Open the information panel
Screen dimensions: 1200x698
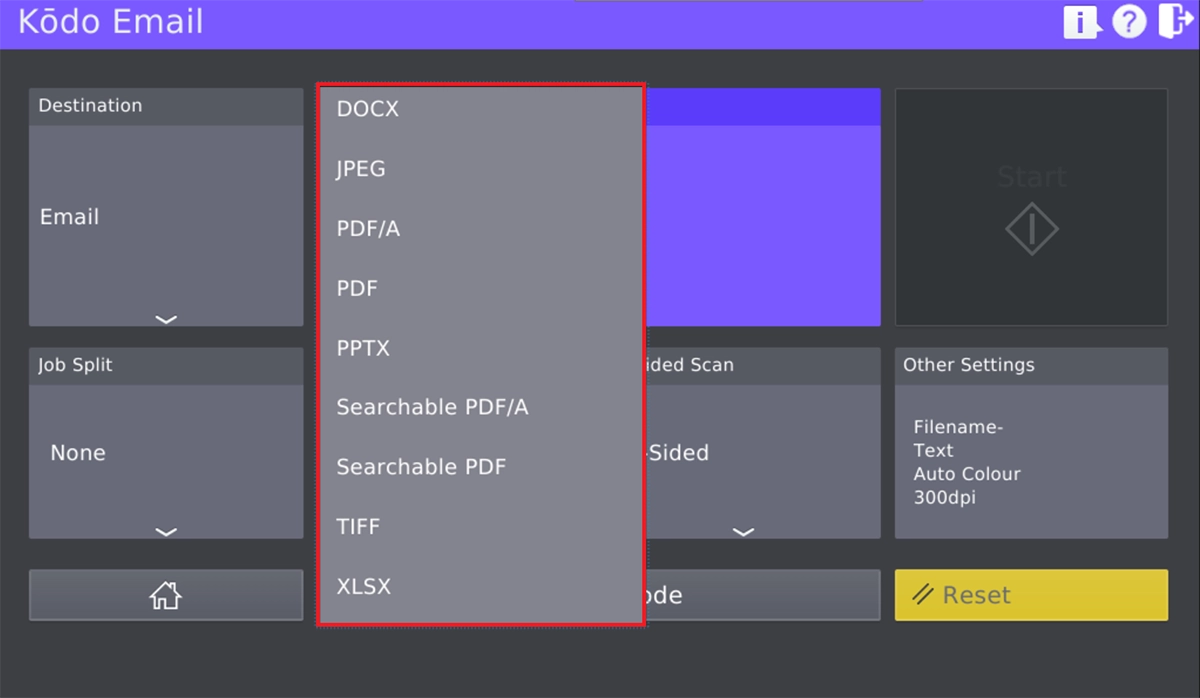point(1081,21)
